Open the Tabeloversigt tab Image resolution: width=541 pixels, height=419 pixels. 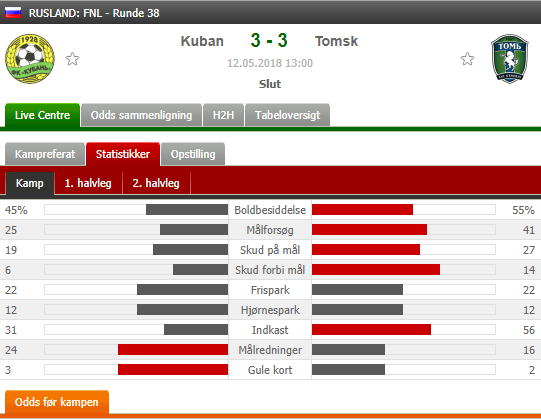click(287, 115)
